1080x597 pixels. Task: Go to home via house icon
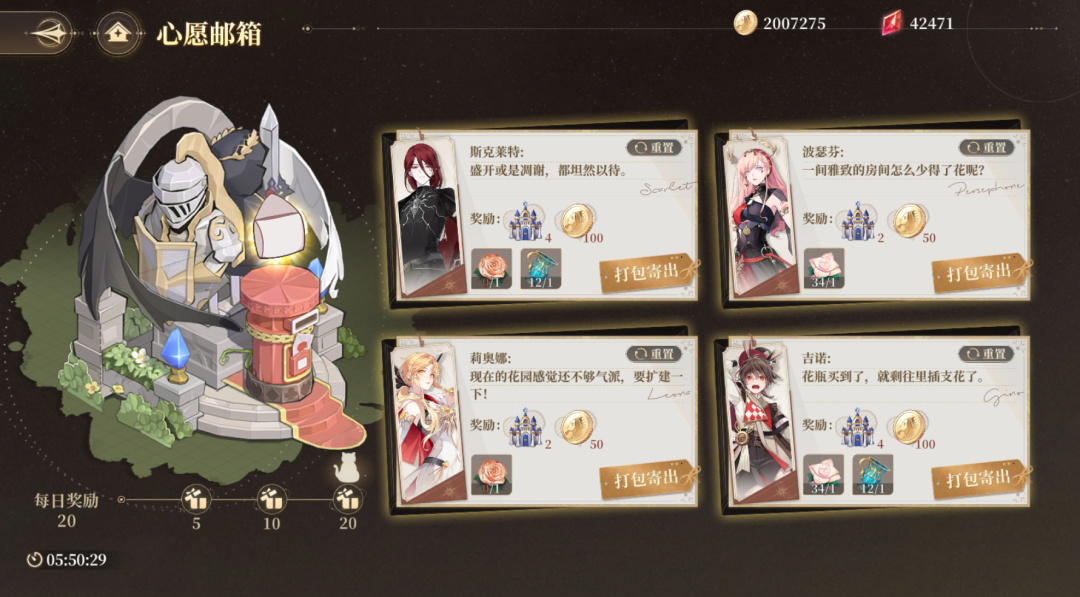(118, 32)
